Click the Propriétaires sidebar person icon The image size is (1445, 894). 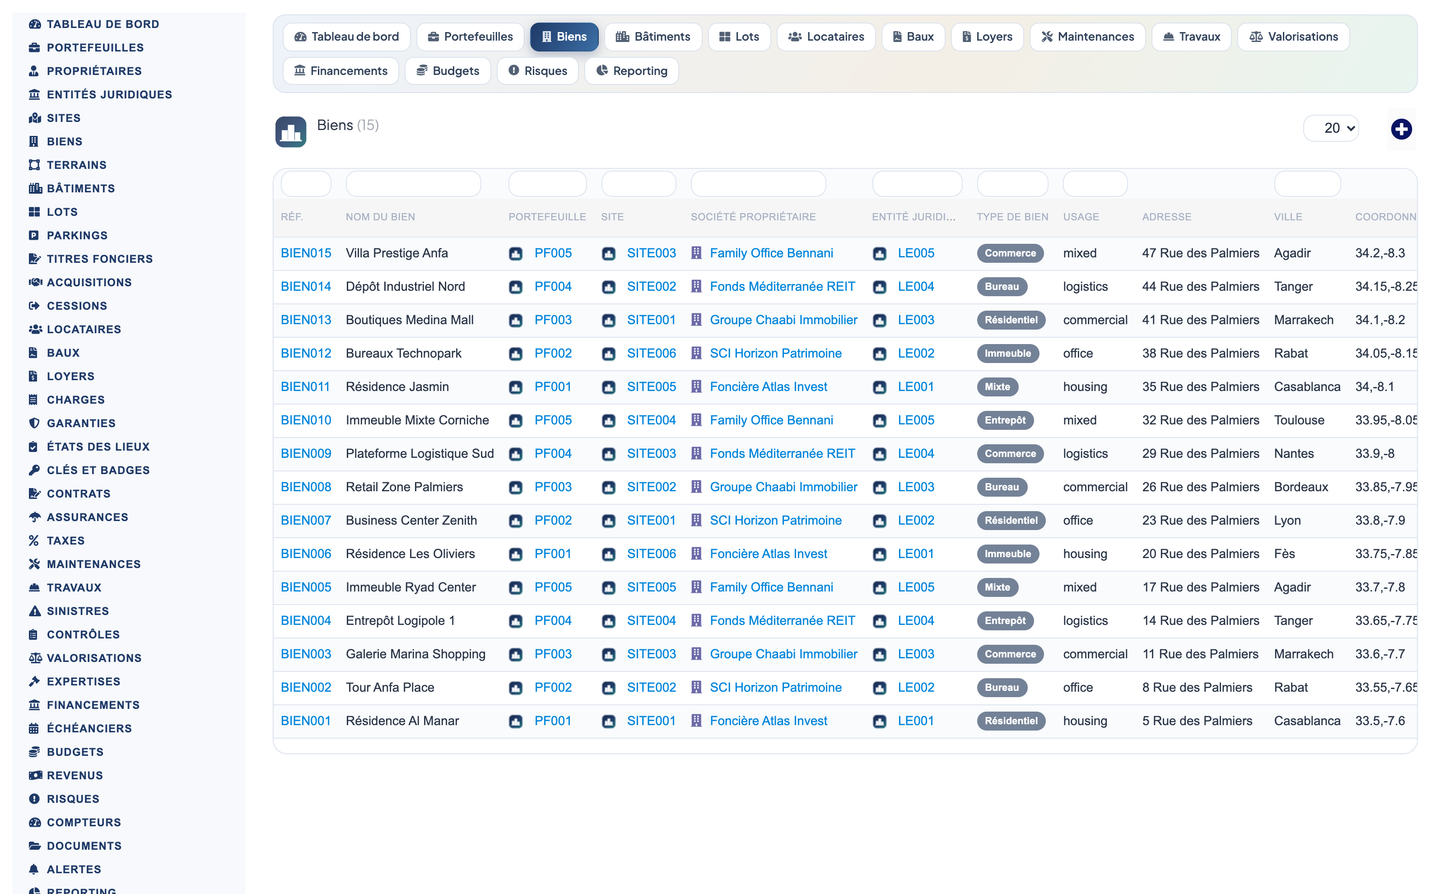35,71
